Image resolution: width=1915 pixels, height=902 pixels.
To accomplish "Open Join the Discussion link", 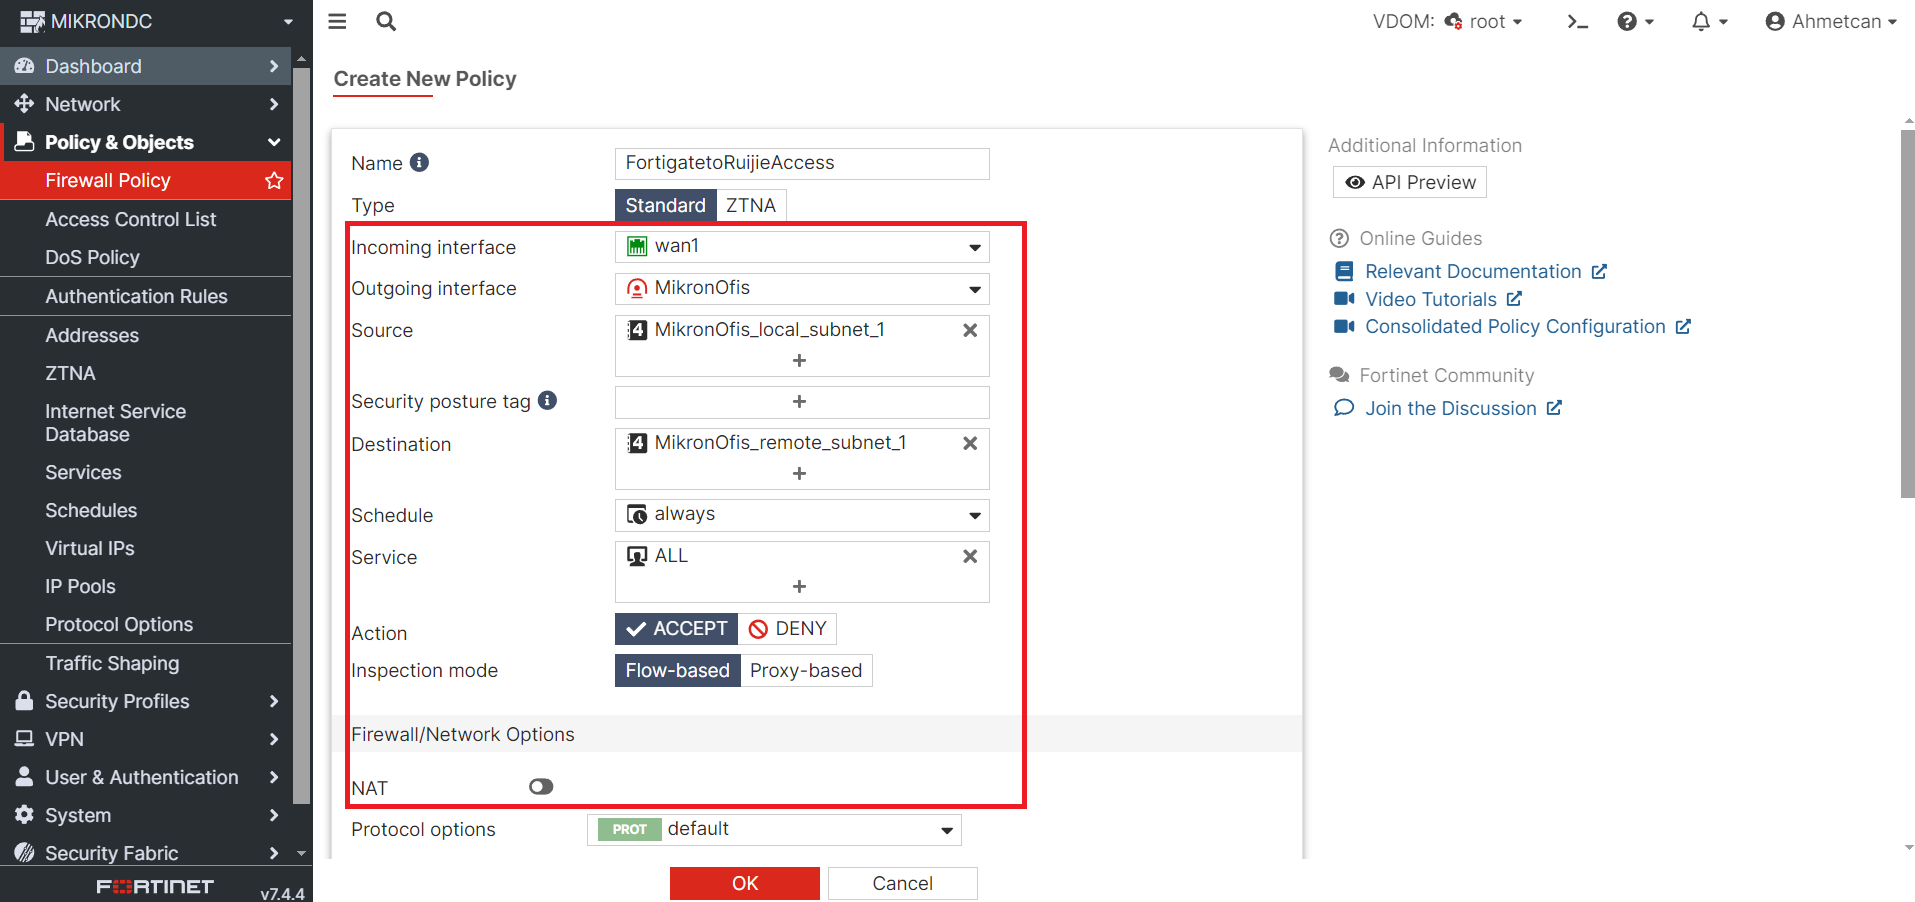I will (1451, 408).
